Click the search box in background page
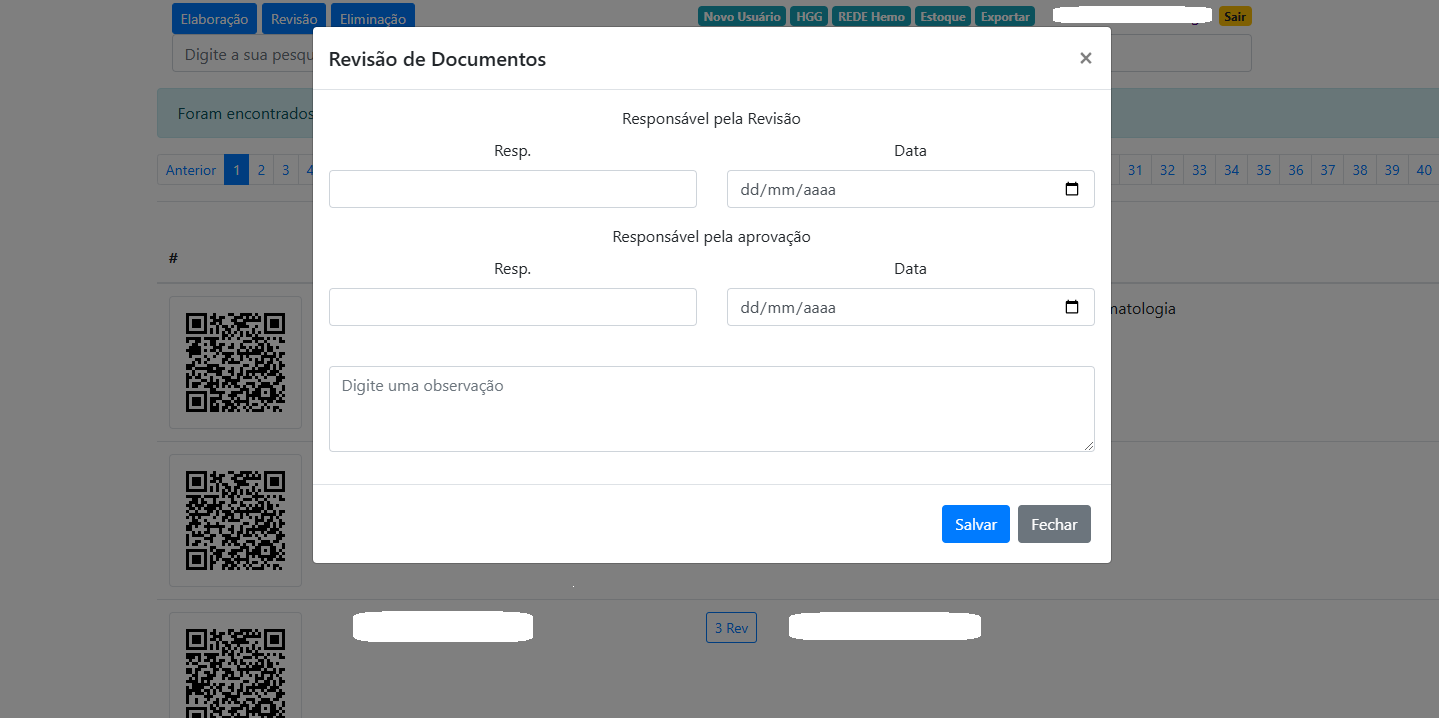1439x718 pixels. [712, 53]
